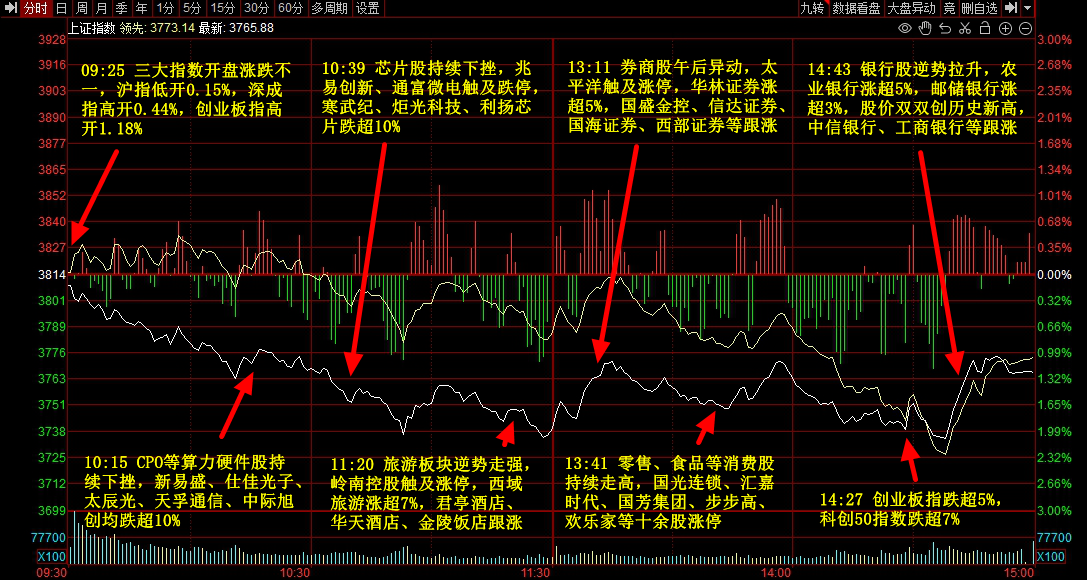Click the undo arrow icon
This screenshot has width=1087, height=580.
945,28
